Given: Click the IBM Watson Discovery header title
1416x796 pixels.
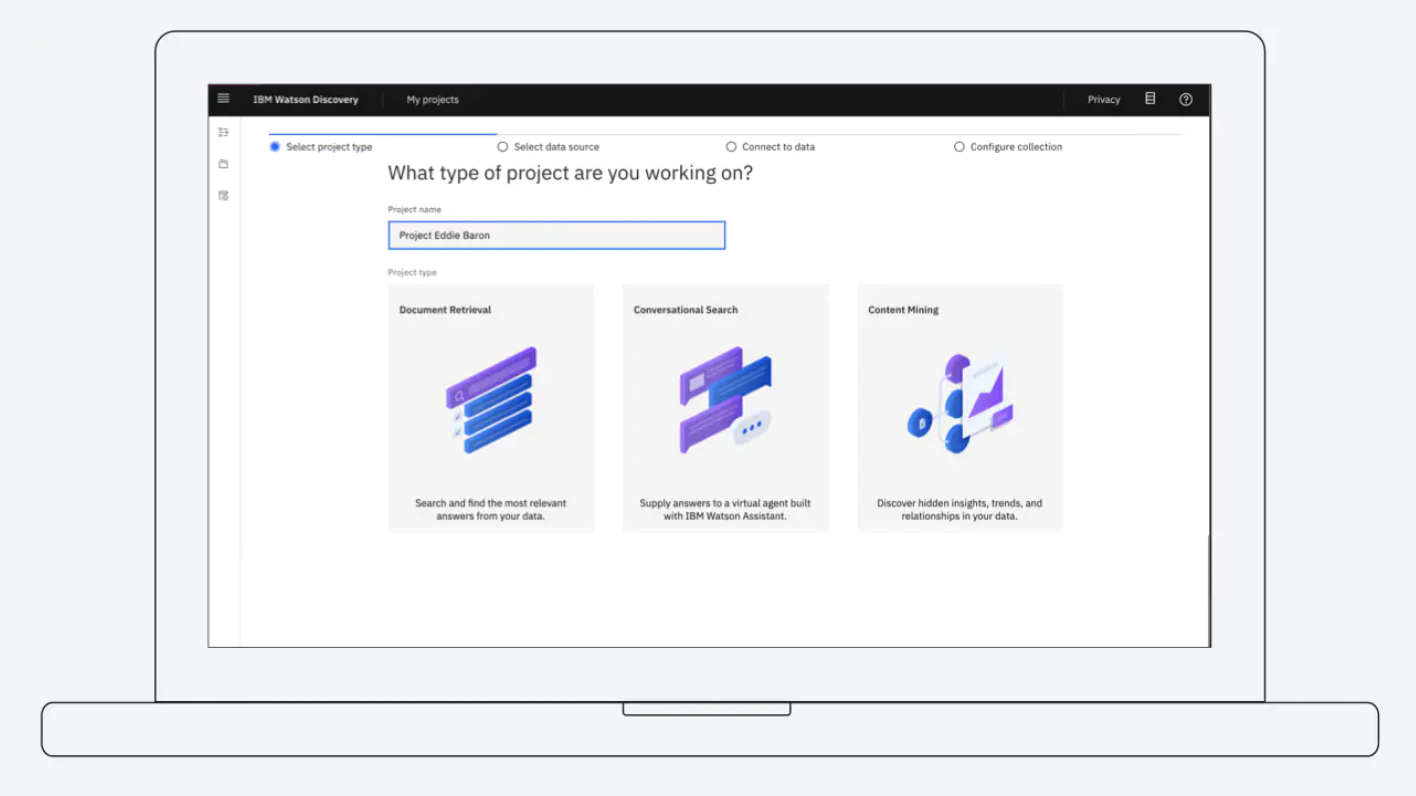Looking at the screenshot, I should point(307,99).
